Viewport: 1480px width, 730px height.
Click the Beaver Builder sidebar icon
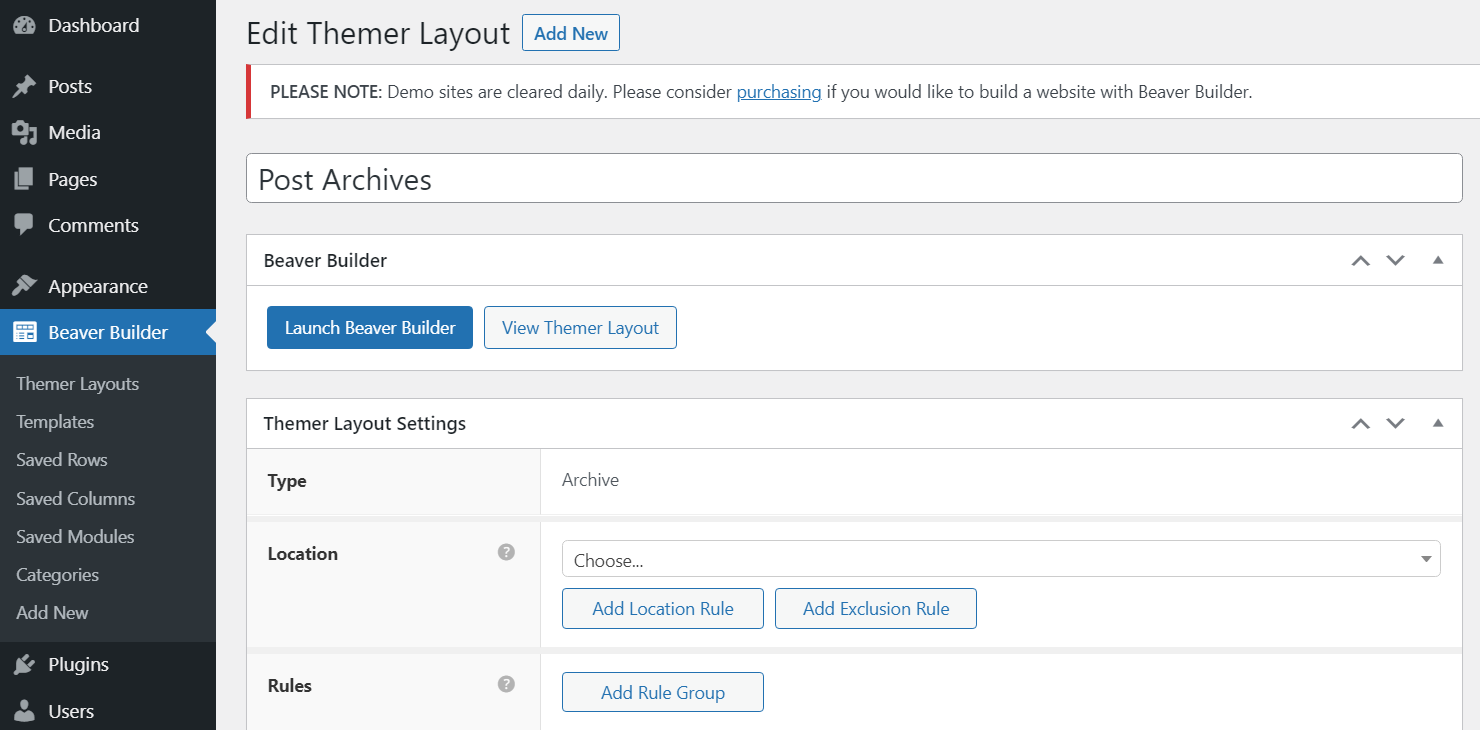(24, 332)
